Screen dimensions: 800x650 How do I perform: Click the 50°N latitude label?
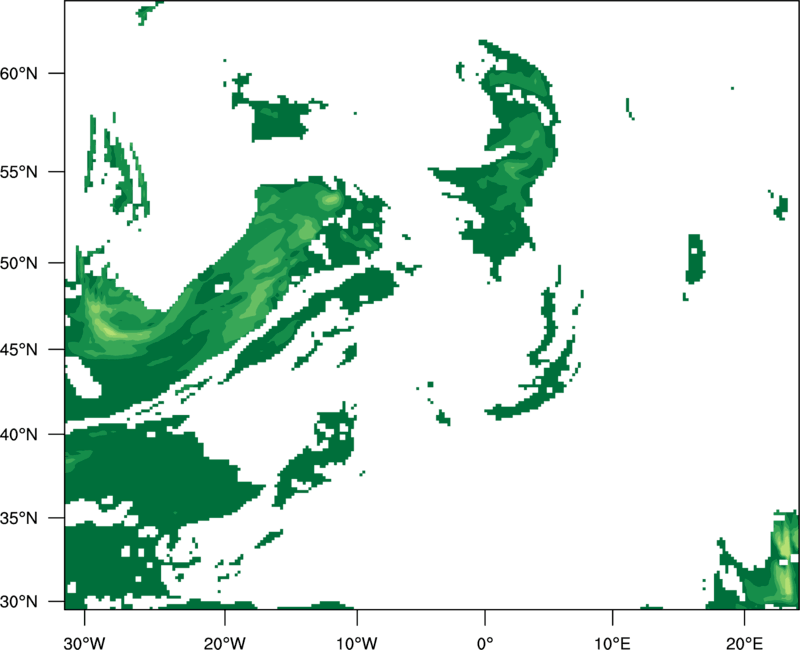[19, 263]
